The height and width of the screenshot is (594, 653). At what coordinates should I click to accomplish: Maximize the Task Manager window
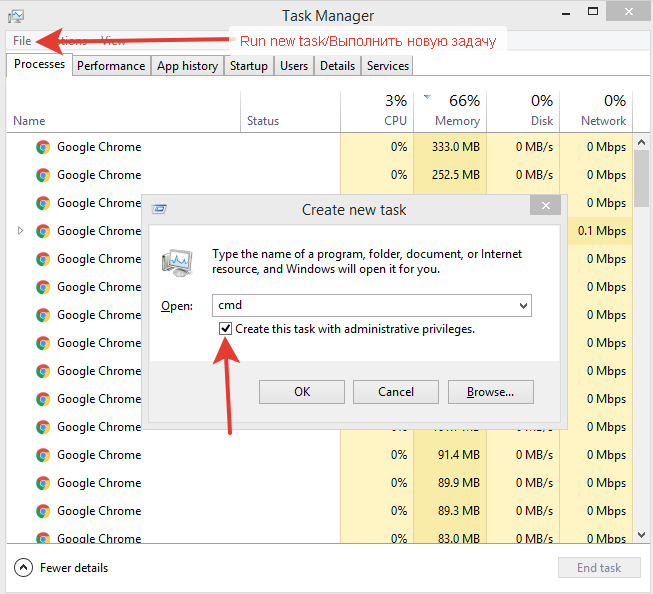[593, 12]
